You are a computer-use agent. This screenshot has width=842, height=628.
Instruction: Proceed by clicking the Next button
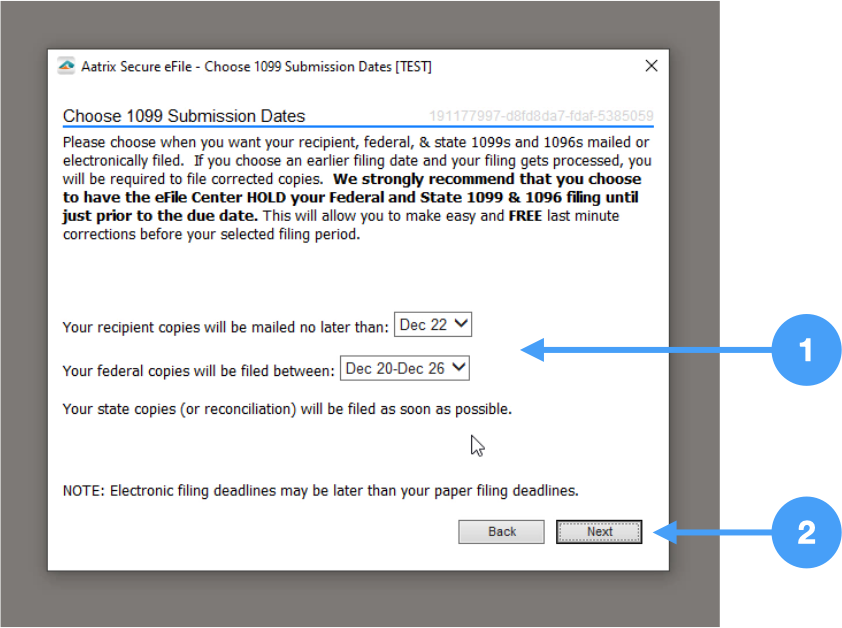(599, 532)
